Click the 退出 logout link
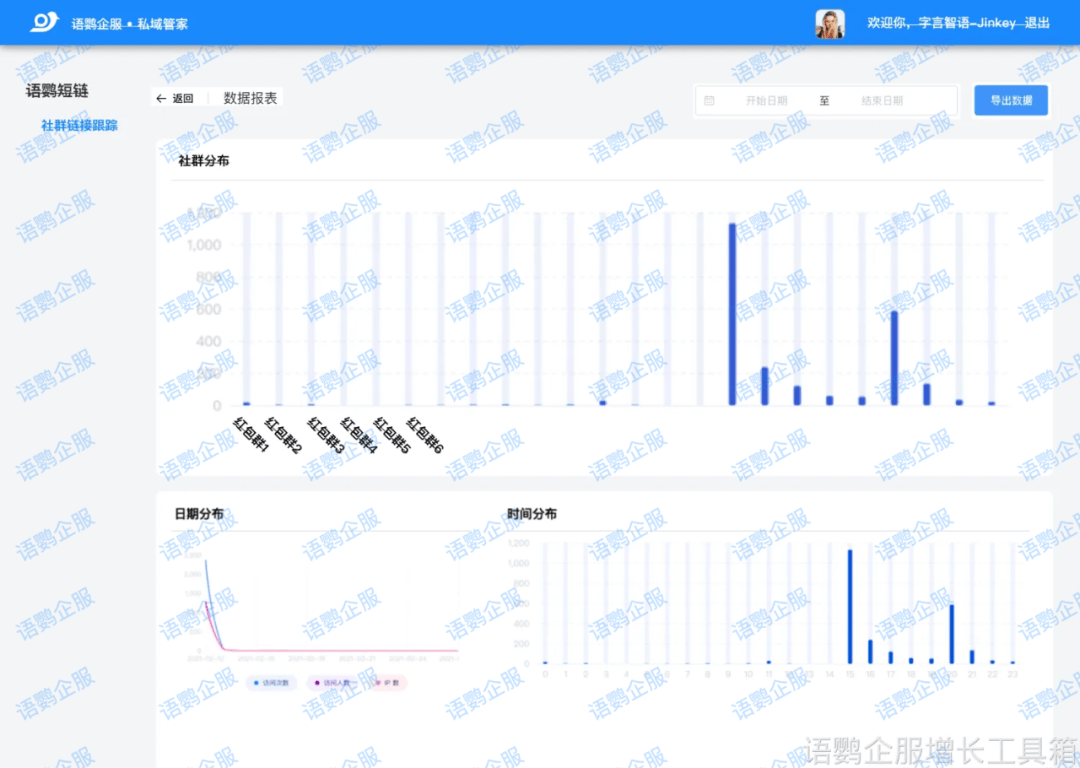The height and width of the screenshot is (768, 1080). 1034,21
